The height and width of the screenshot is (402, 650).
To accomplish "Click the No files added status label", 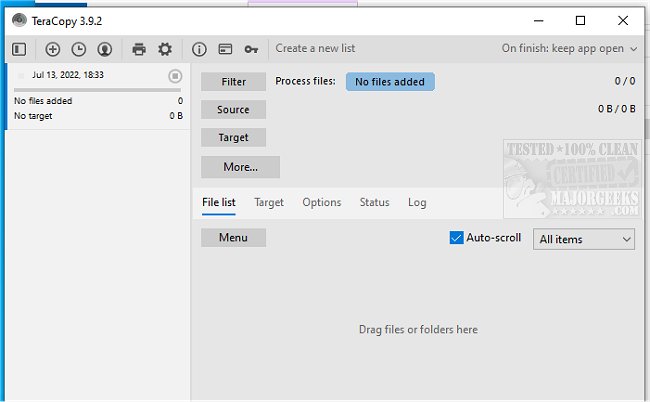I will coord(390,82).
